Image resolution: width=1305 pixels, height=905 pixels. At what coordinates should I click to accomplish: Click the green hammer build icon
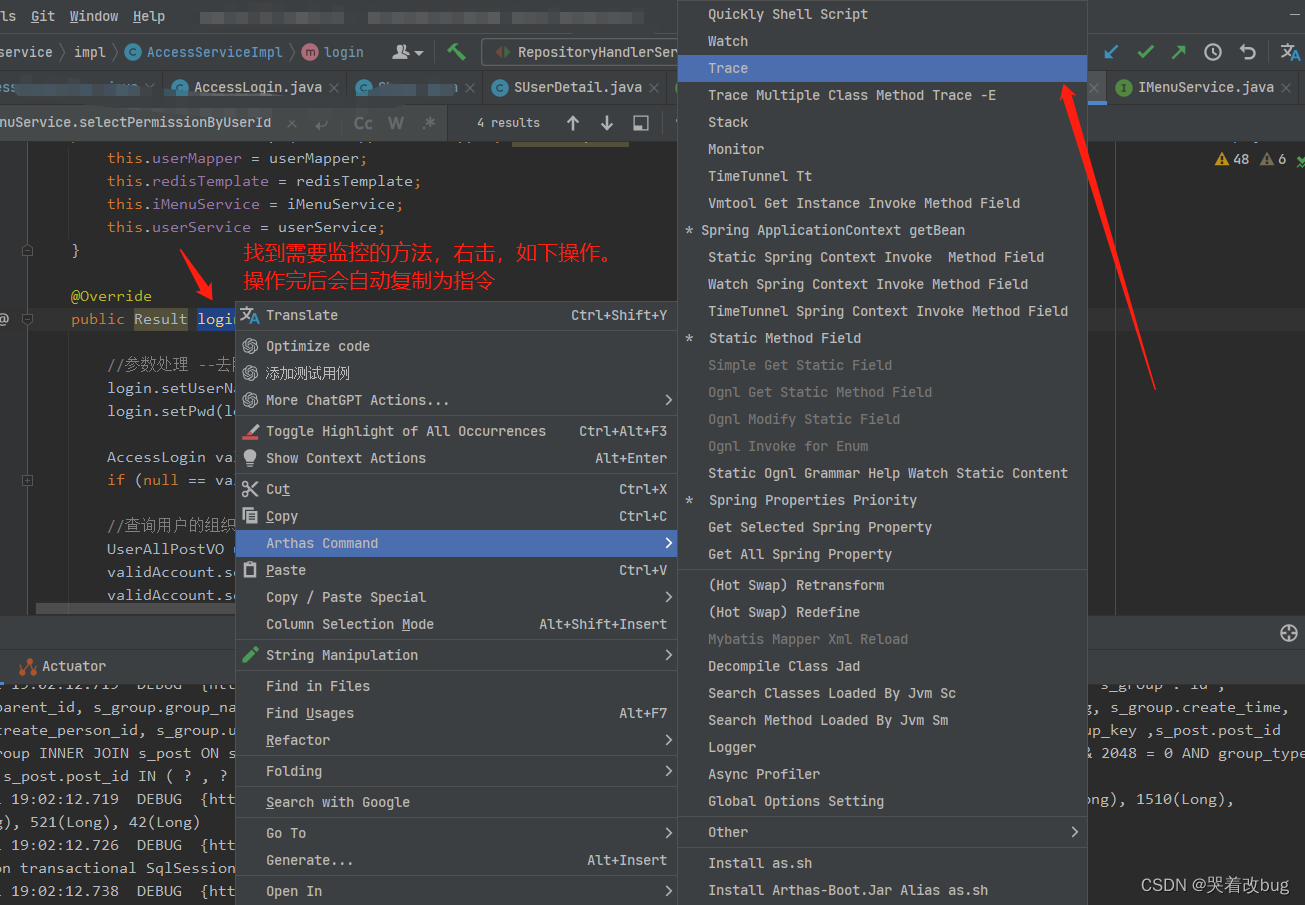[x=457, y=52]
